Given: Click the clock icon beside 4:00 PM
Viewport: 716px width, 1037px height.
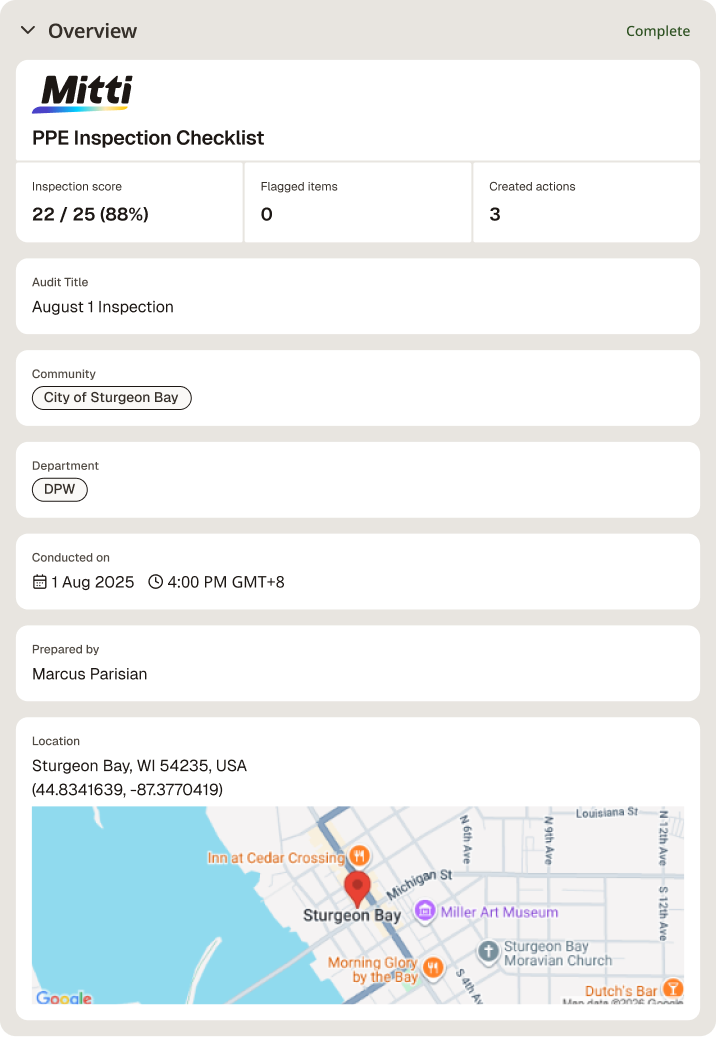Looking at the screenshot, I should pos(155,582).
